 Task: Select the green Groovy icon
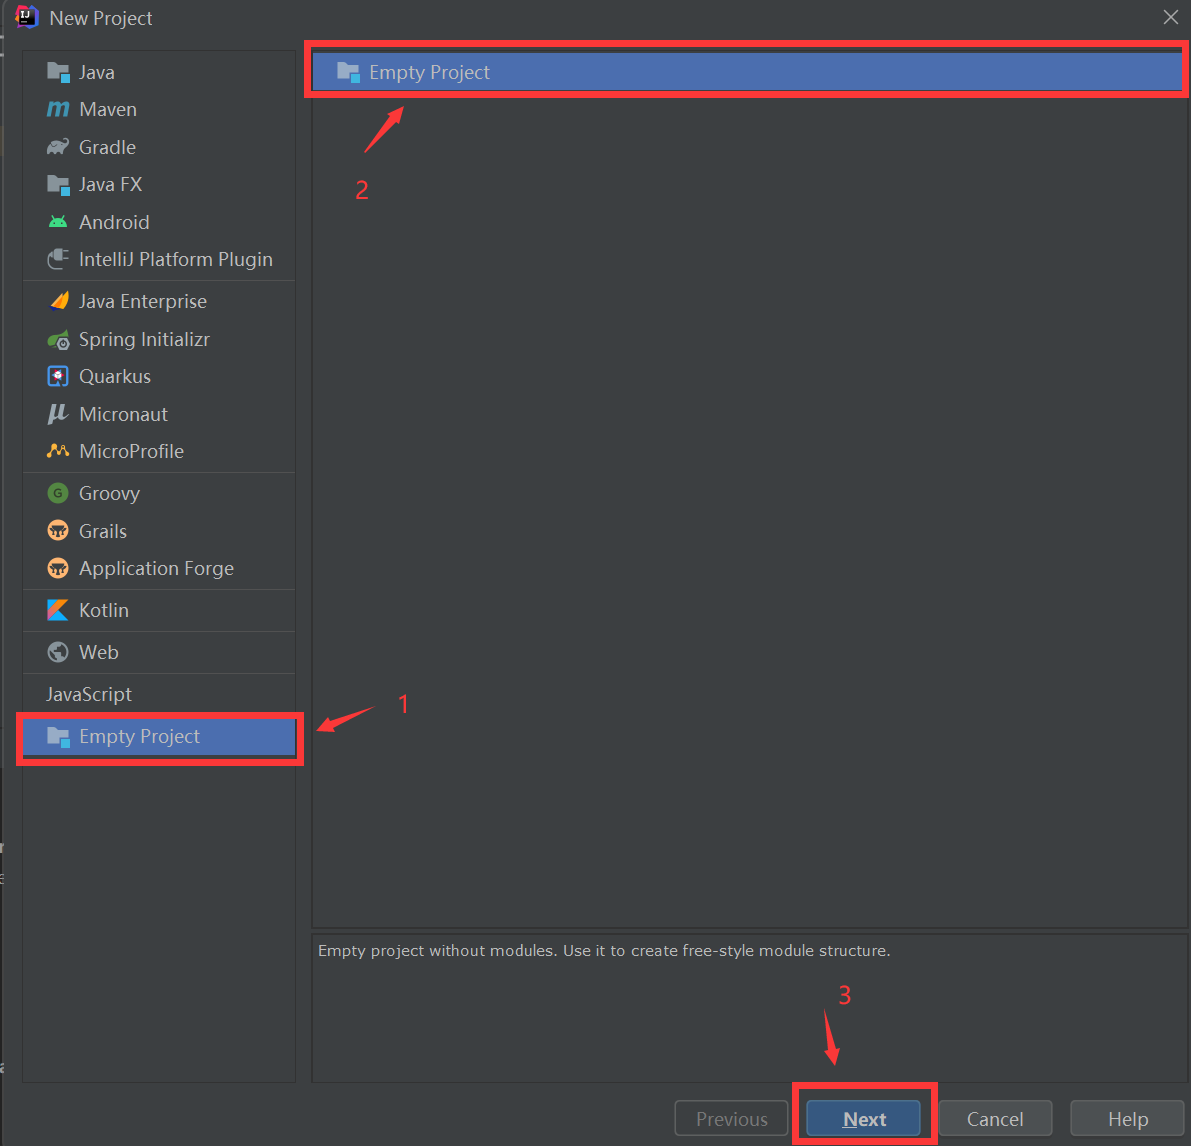point(58,494)
